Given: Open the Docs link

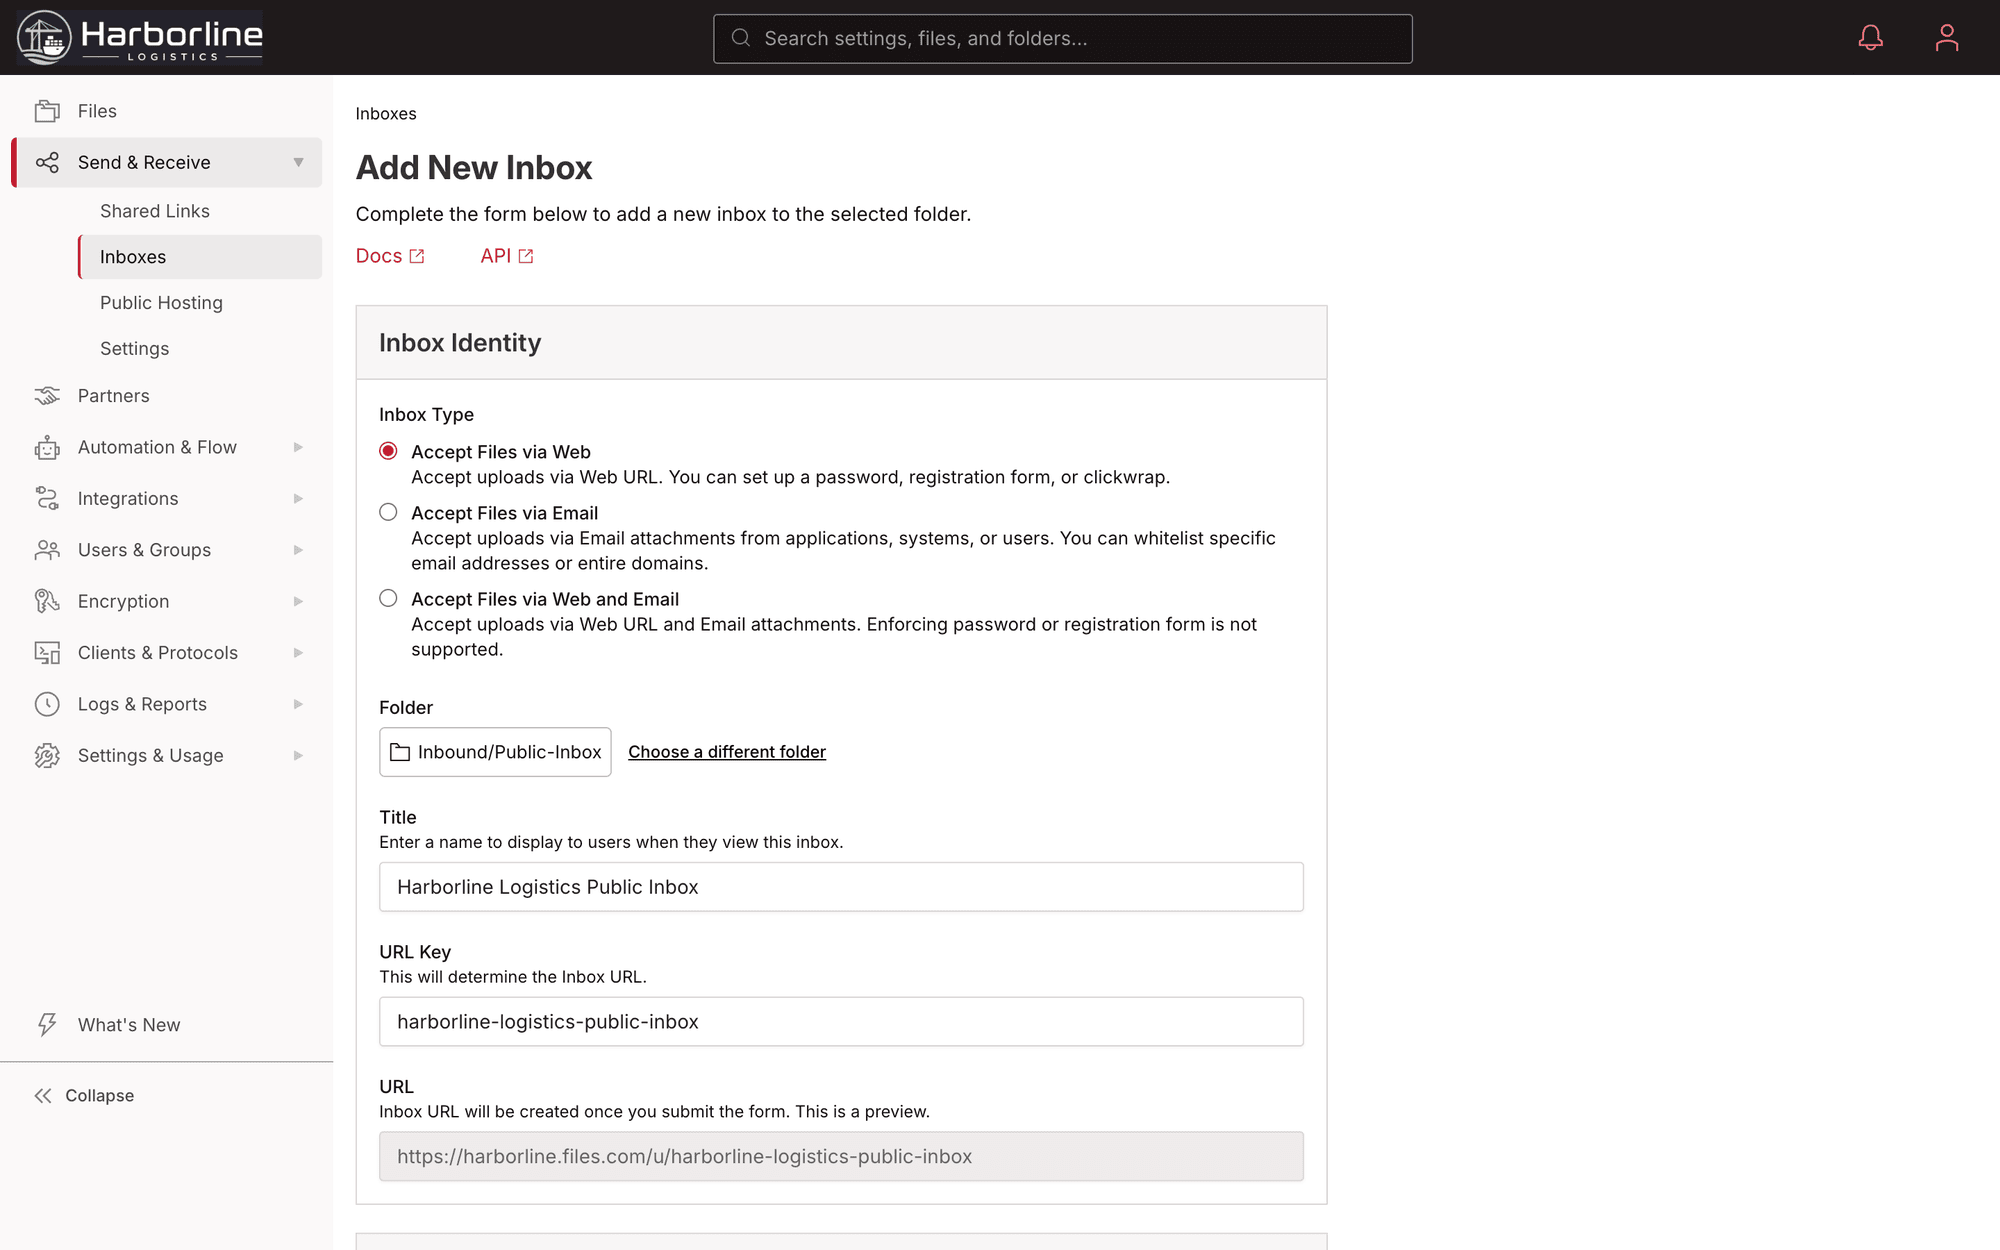Looking at the screenshot, I should pos(390,256).
